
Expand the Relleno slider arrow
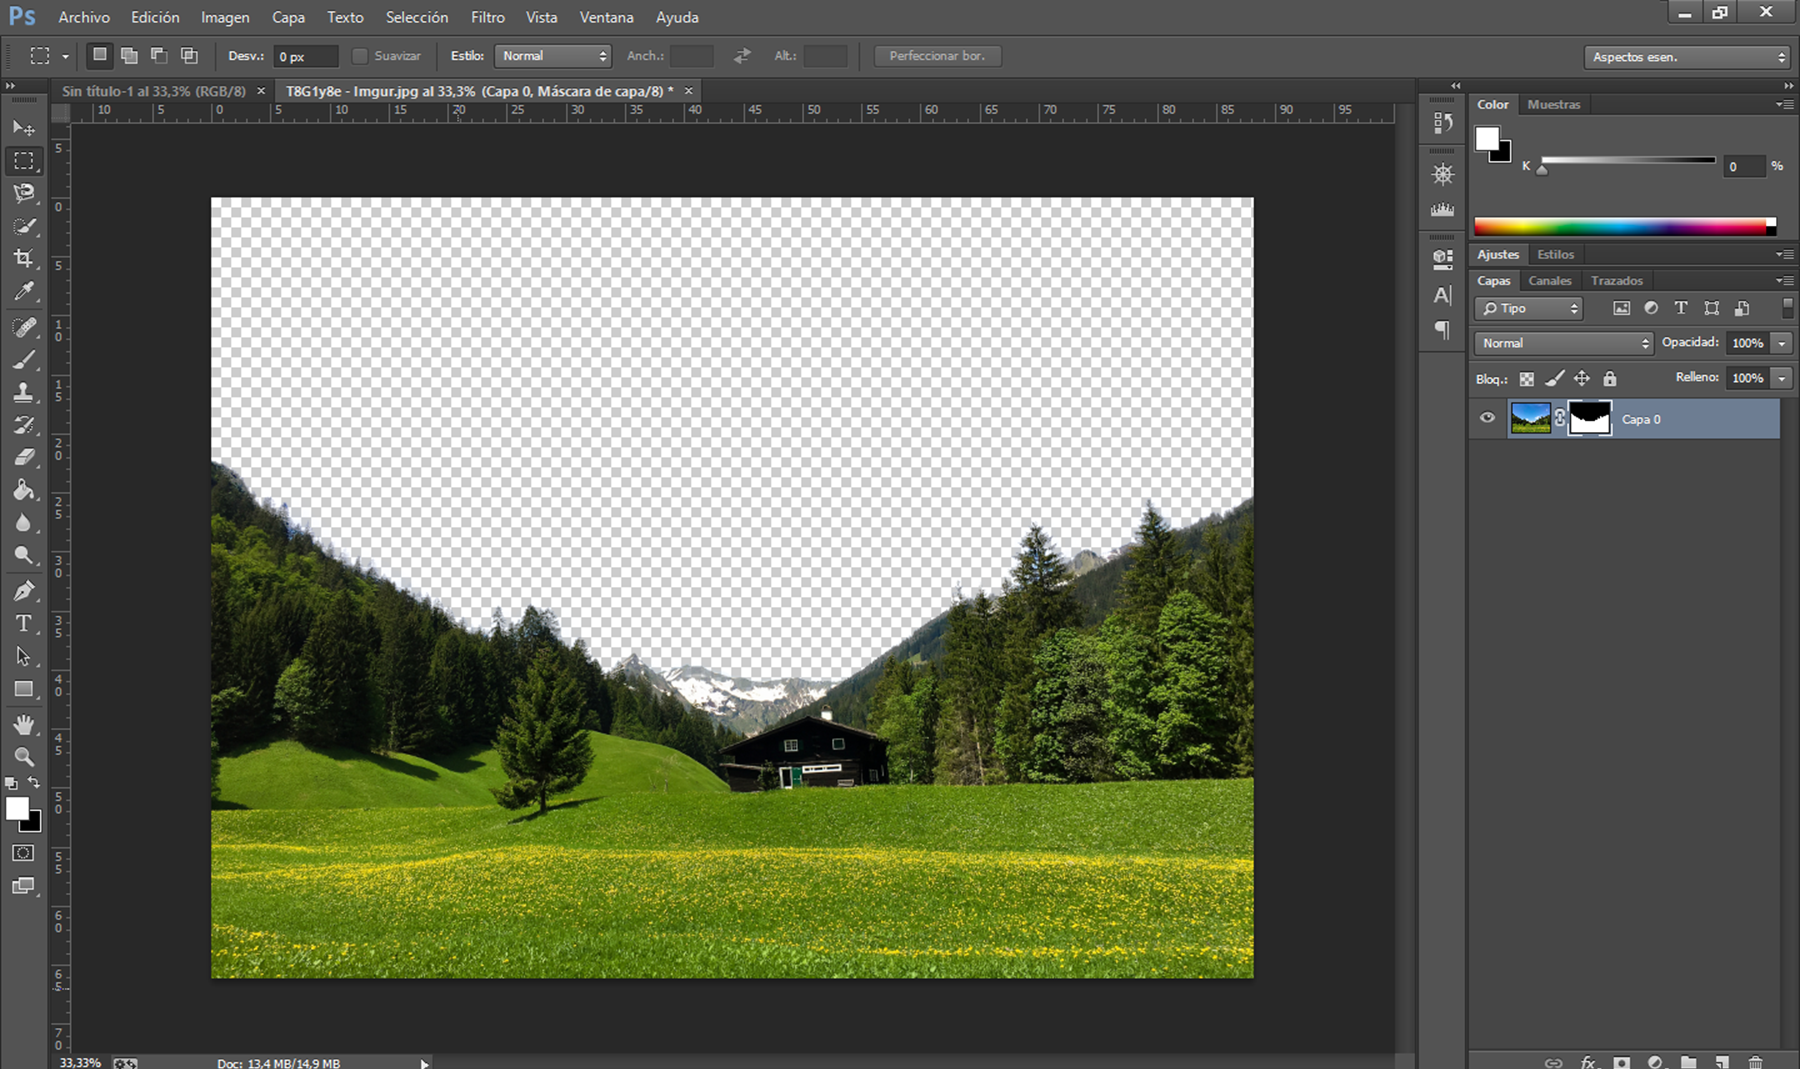point(1782,378)
